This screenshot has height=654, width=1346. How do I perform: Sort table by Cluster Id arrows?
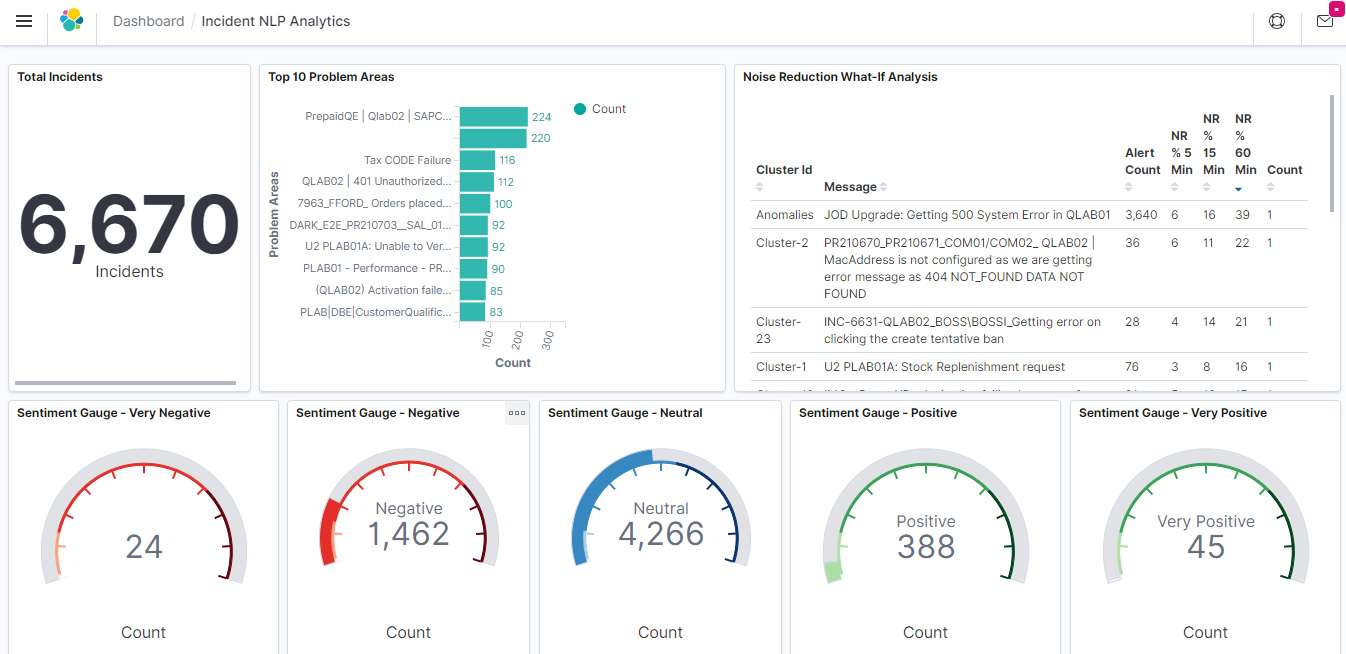click(x=760, y=187)
